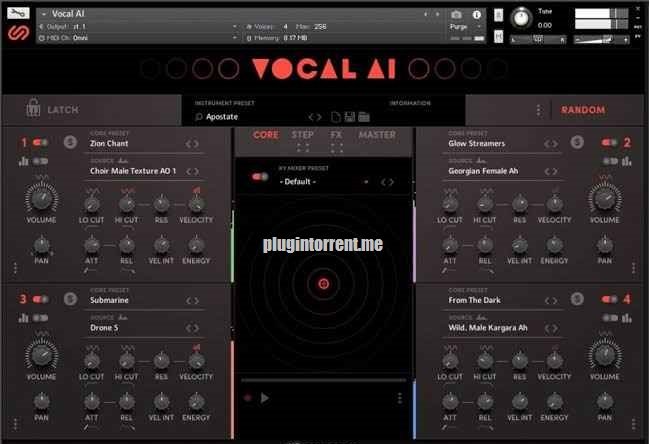Toggle layer 4 power switch
This screenshot has height=444, width=650.
click(x=609, y=299)
